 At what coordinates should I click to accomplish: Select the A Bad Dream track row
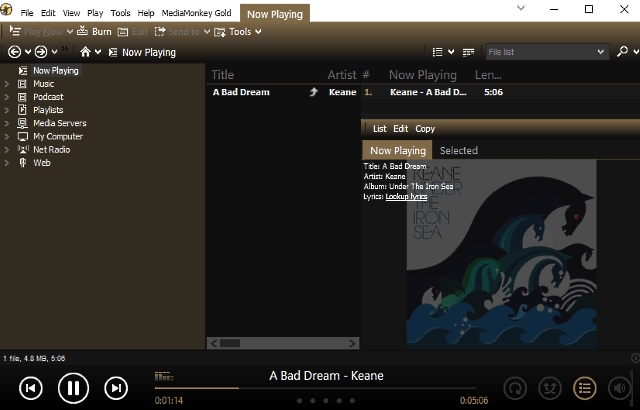point(284,92)
